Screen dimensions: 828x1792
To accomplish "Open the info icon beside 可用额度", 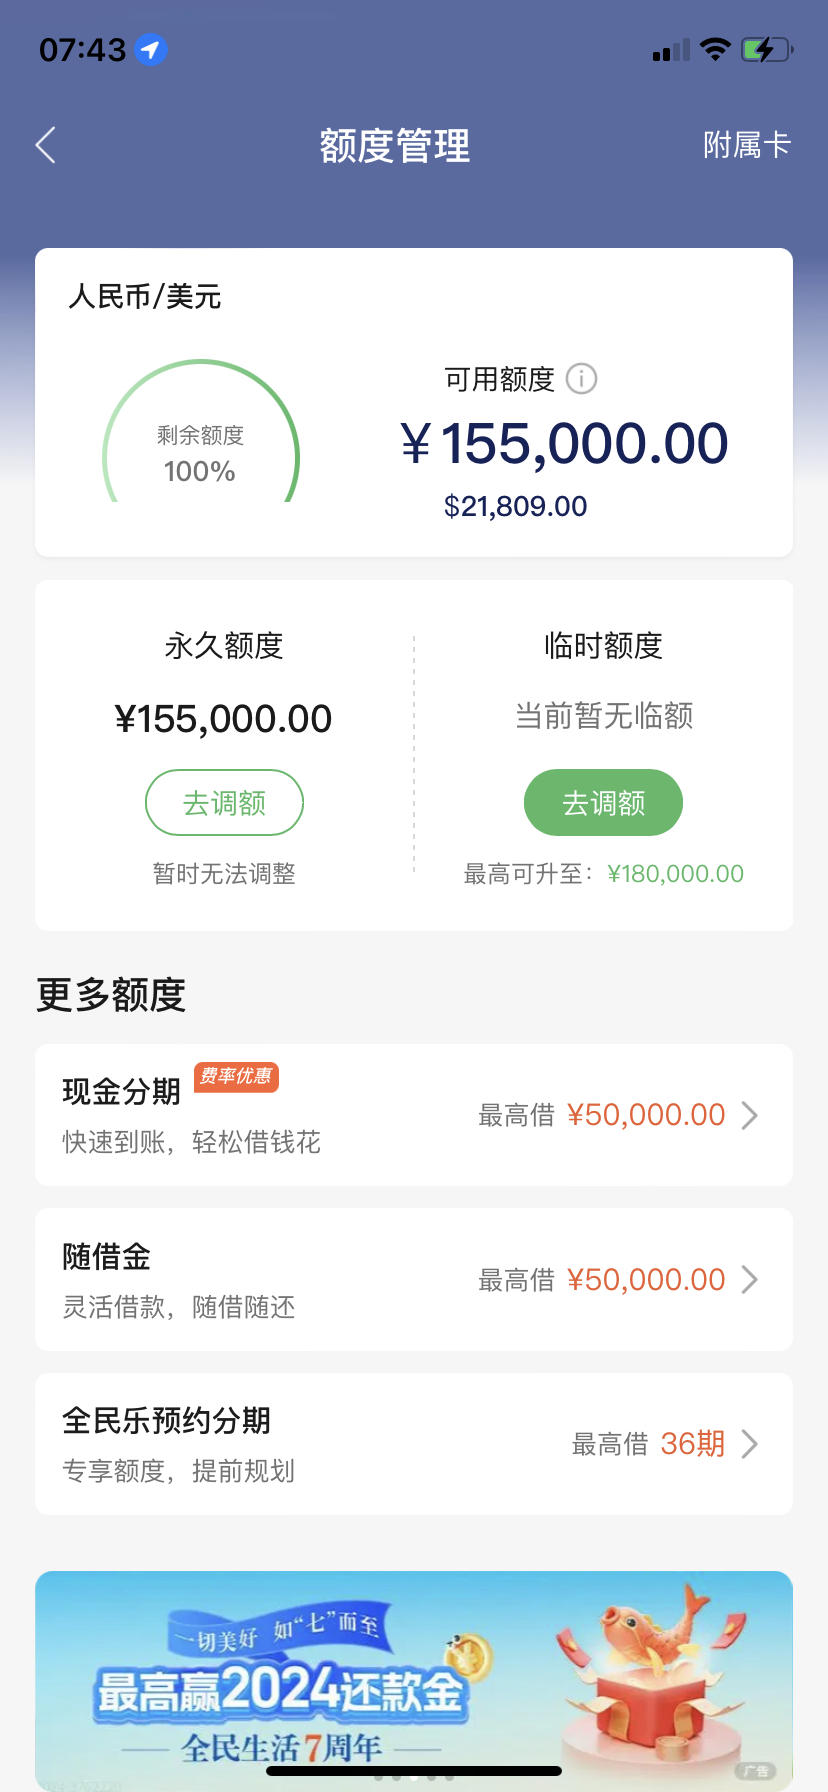I will [x=581, y=379].
